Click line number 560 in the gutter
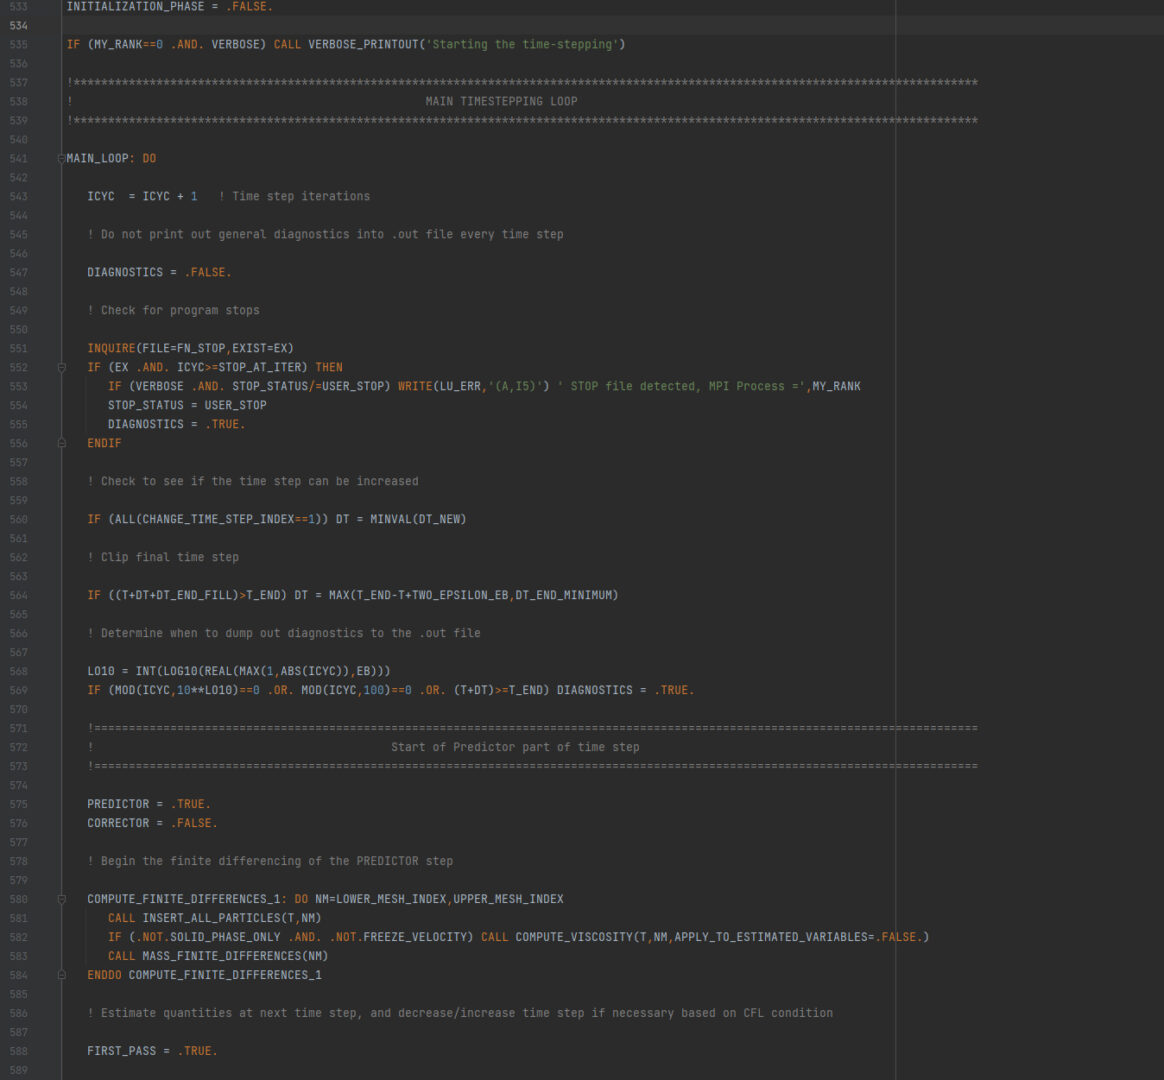Screen dimensions: 1164x1080 18,519
